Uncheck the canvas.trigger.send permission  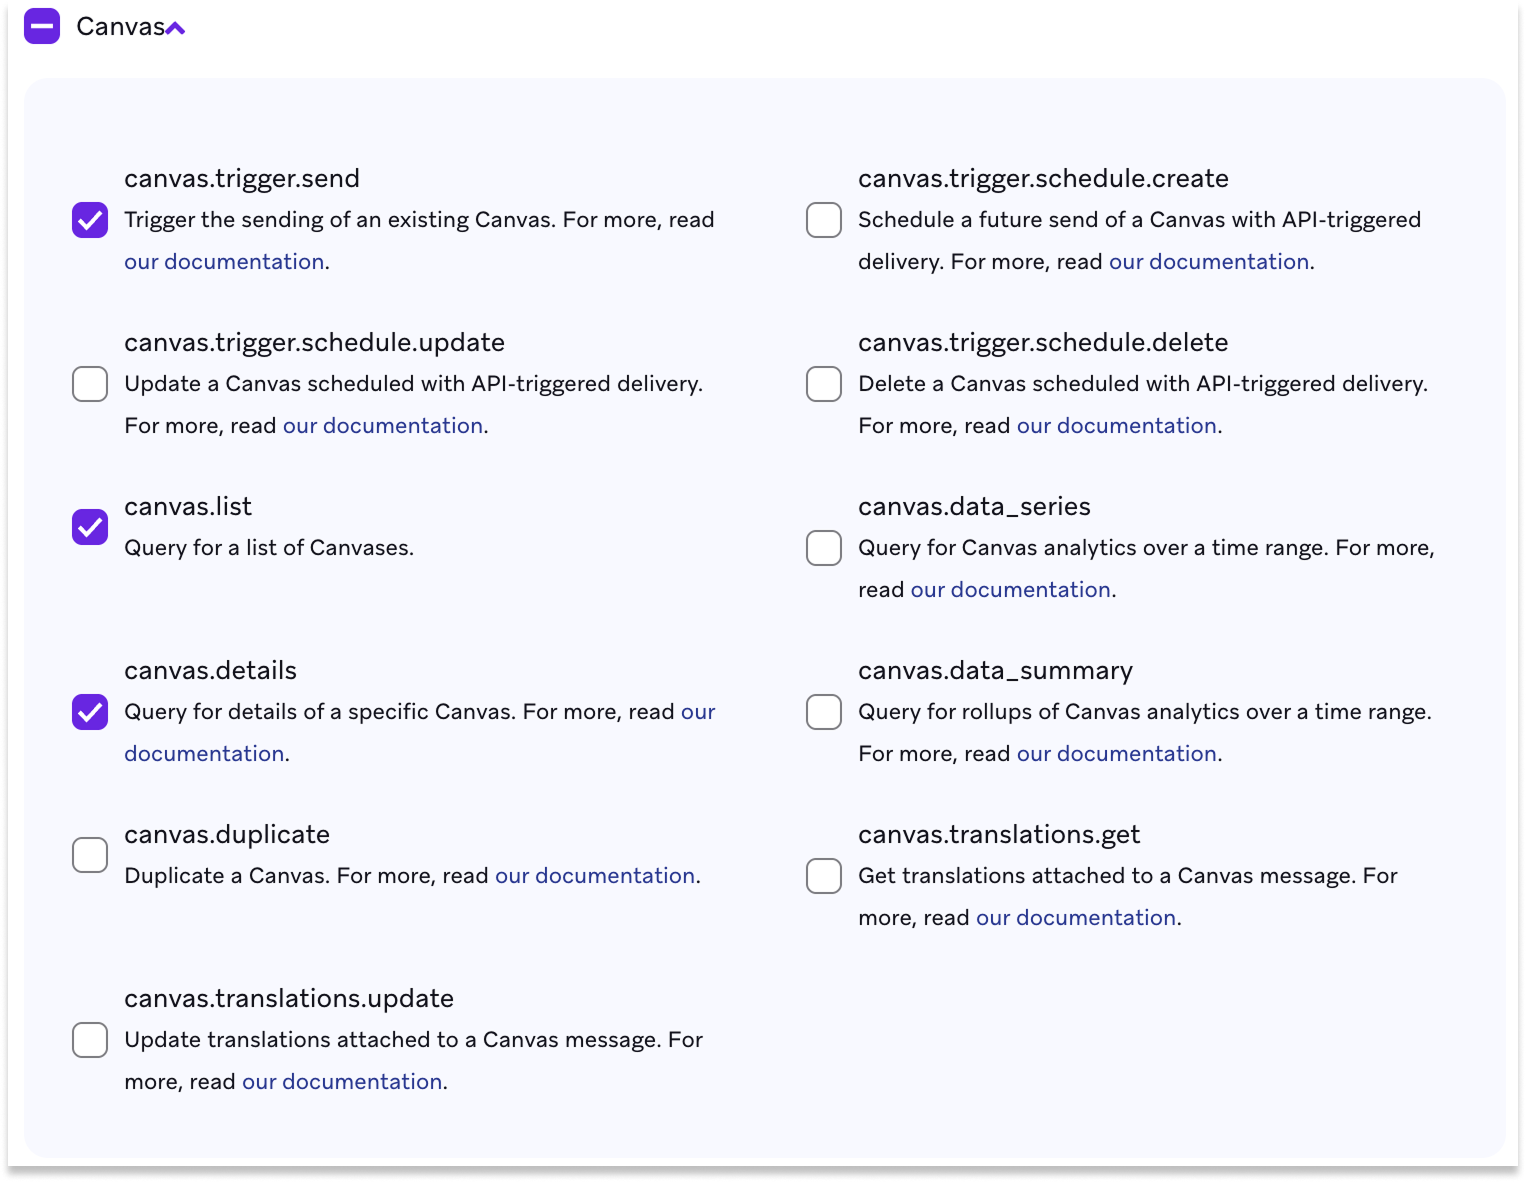89,220
